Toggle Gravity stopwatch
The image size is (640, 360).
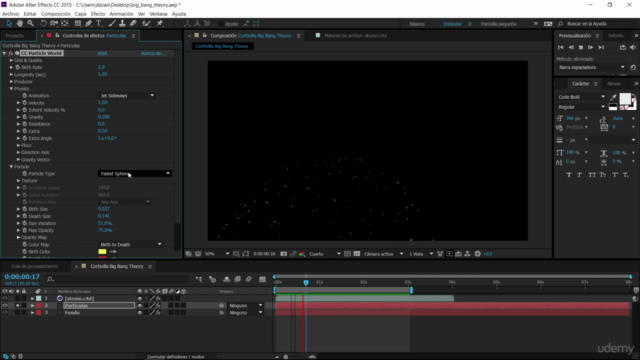24,117
